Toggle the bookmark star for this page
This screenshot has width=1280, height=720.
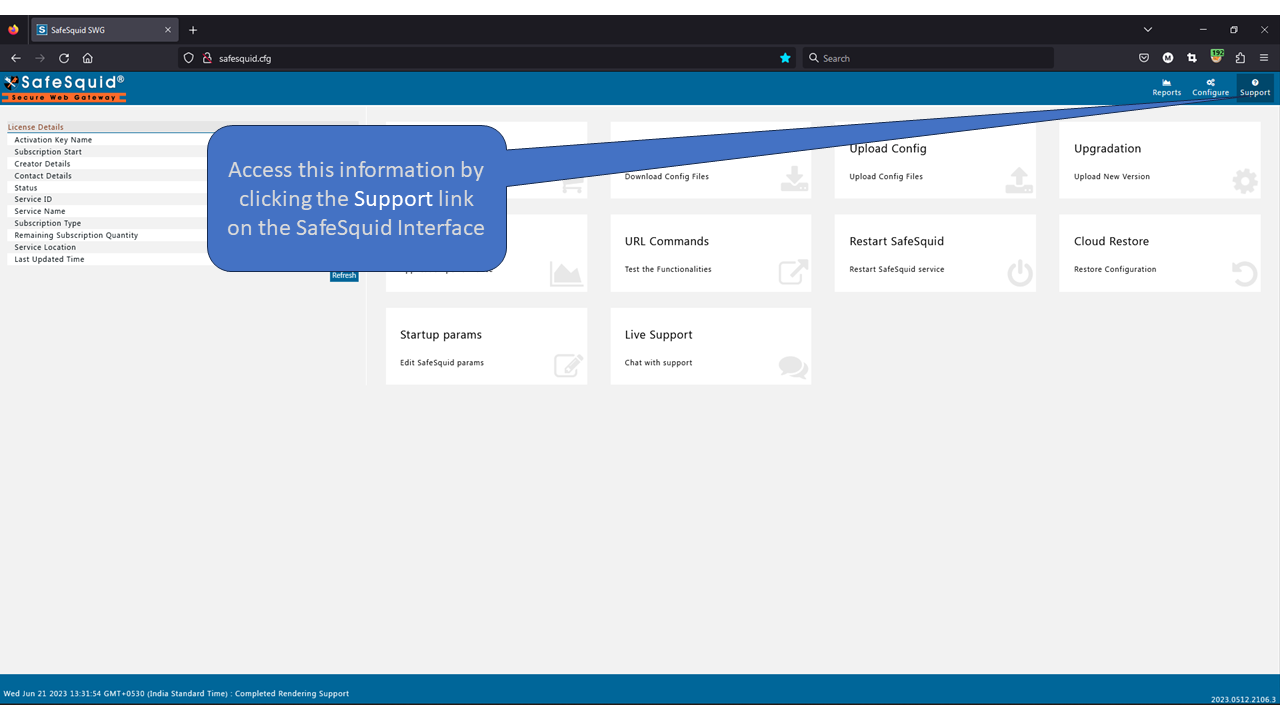point(785,58)
